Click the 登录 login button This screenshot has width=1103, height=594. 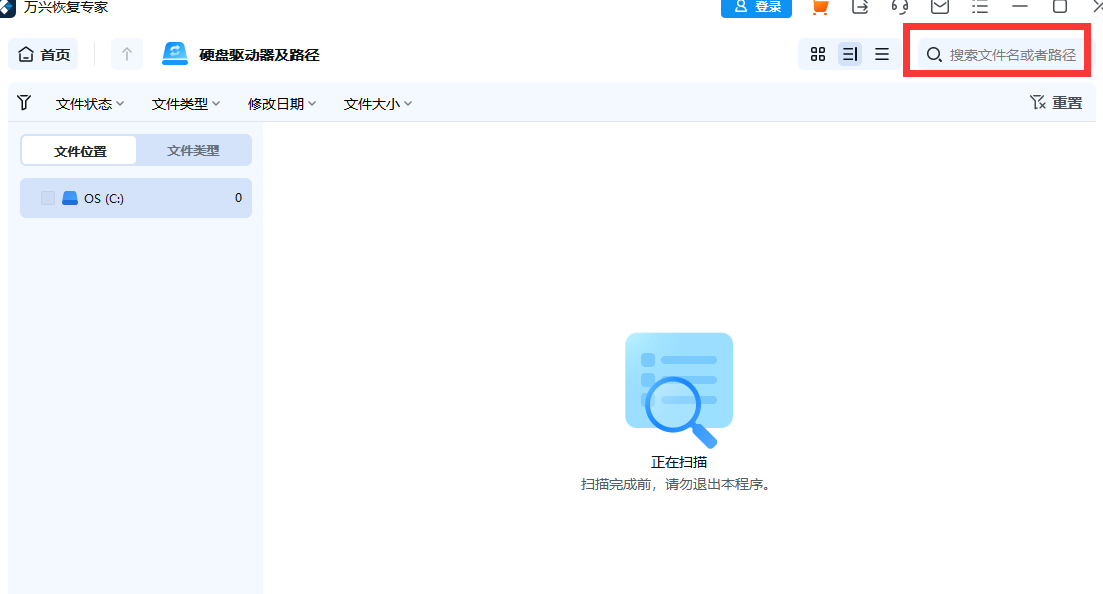[x=756, y=8]
